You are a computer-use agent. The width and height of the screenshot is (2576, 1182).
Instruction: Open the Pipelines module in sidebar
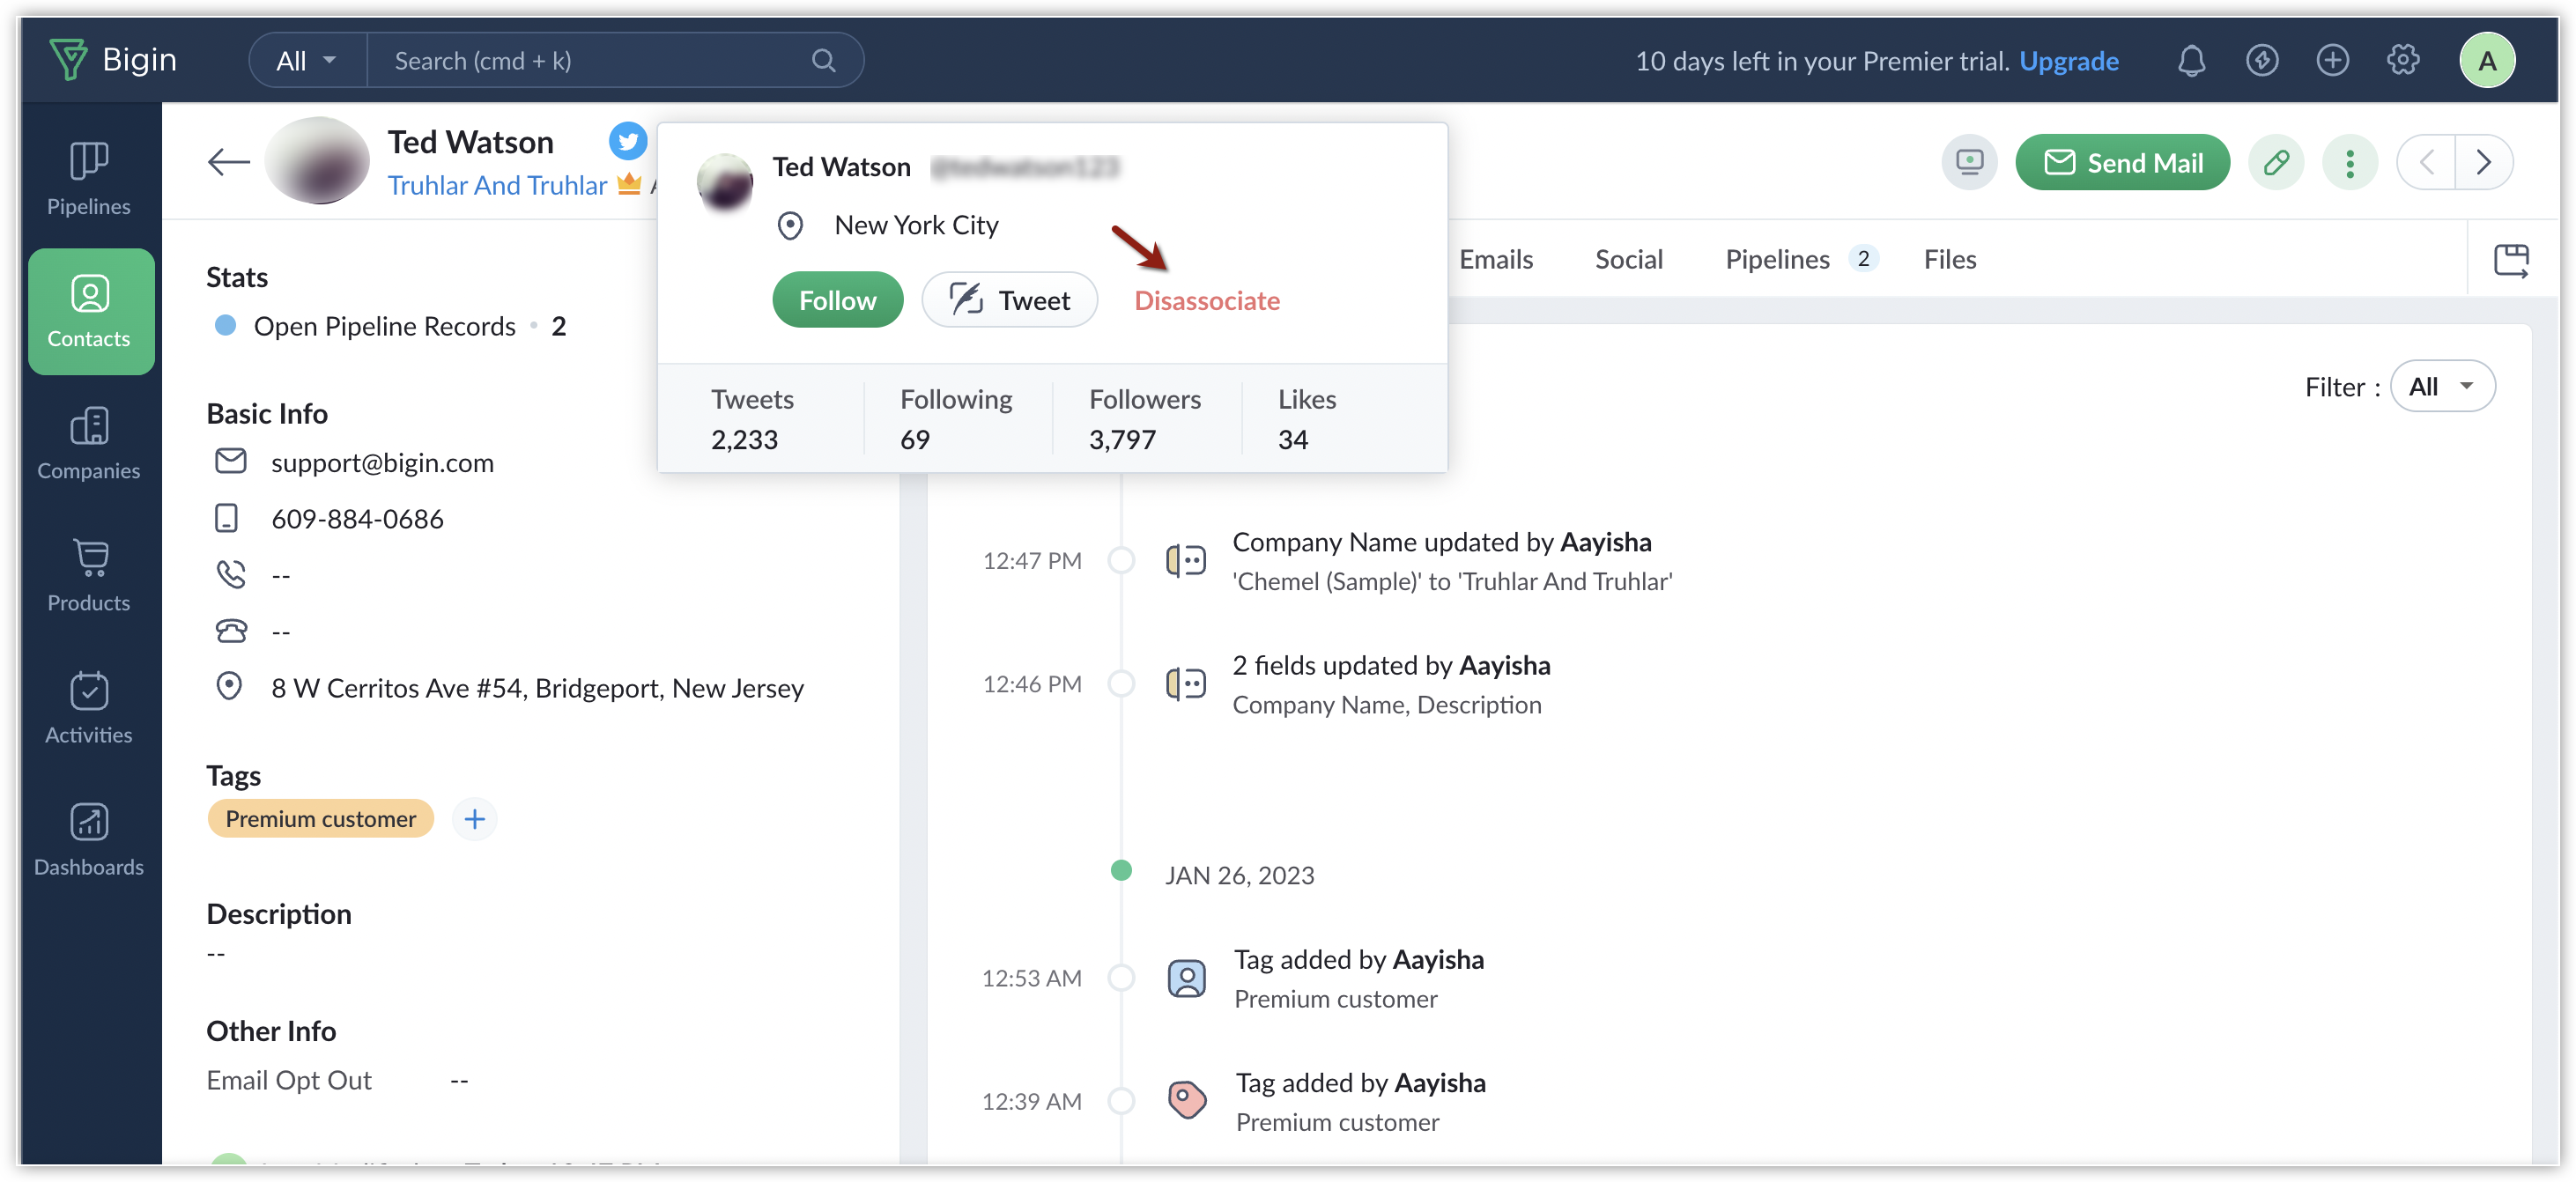click(89, 180)
